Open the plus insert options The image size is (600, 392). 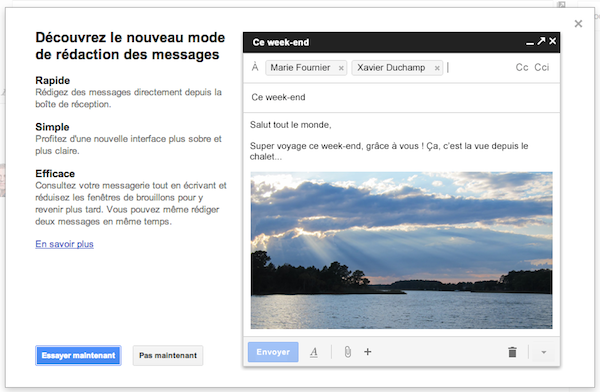(367, 352)
